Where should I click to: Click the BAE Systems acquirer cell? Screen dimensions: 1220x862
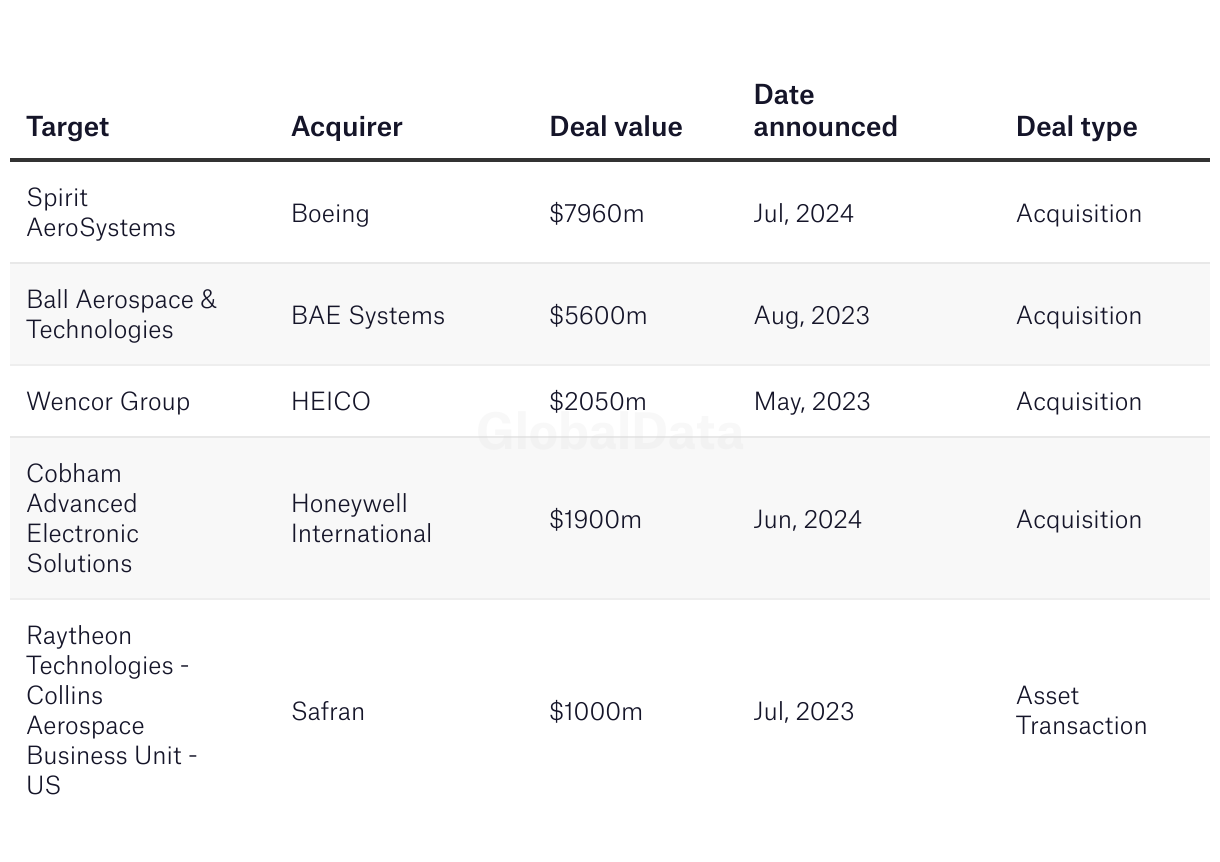pyautogui.click(x=367, y=316)
